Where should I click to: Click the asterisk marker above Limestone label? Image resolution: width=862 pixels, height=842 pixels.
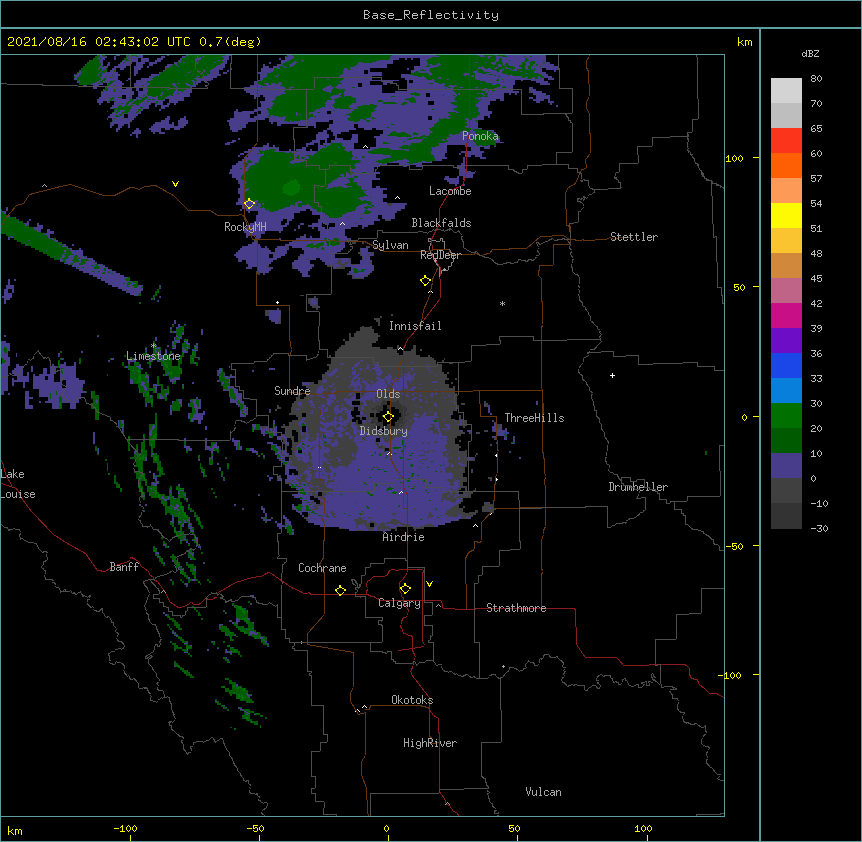tap(154, 346)
